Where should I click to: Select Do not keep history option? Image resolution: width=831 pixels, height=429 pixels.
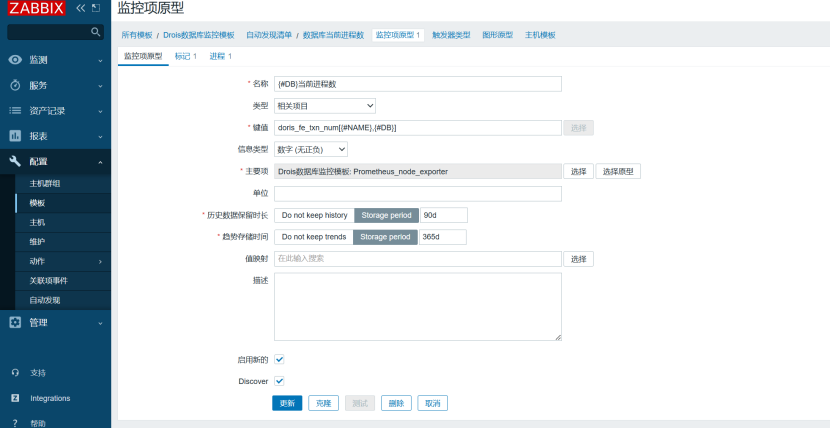pos(314,215)
